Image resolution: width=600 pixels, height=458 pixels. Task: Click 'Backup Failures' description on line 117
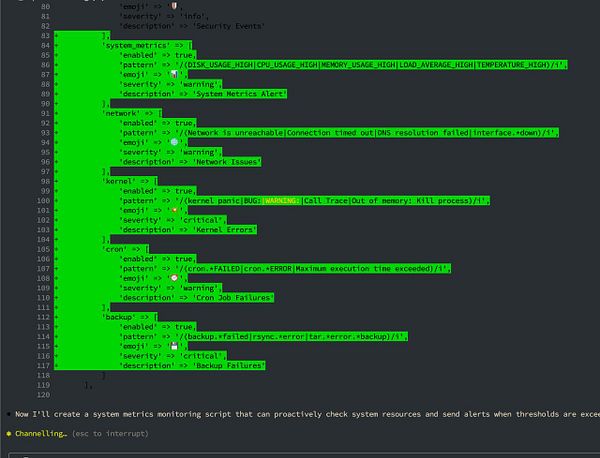tap(228, 366)
